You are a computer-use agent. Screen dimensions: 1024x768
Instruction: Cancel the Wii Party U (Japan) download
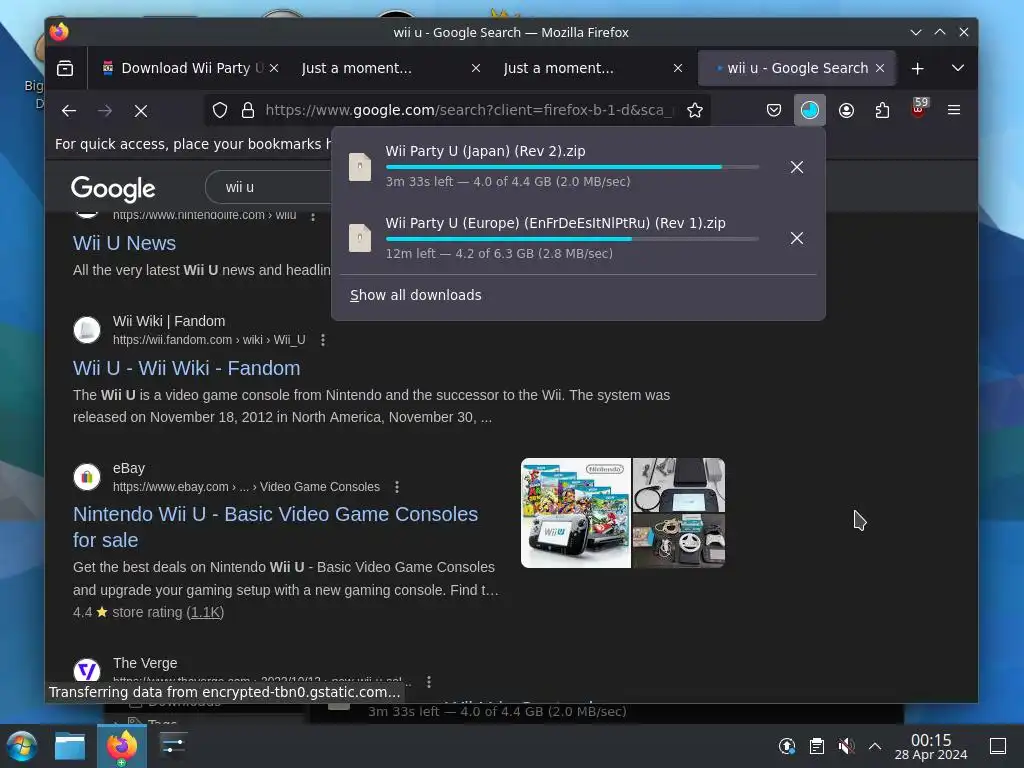click(x=797, y=167)
